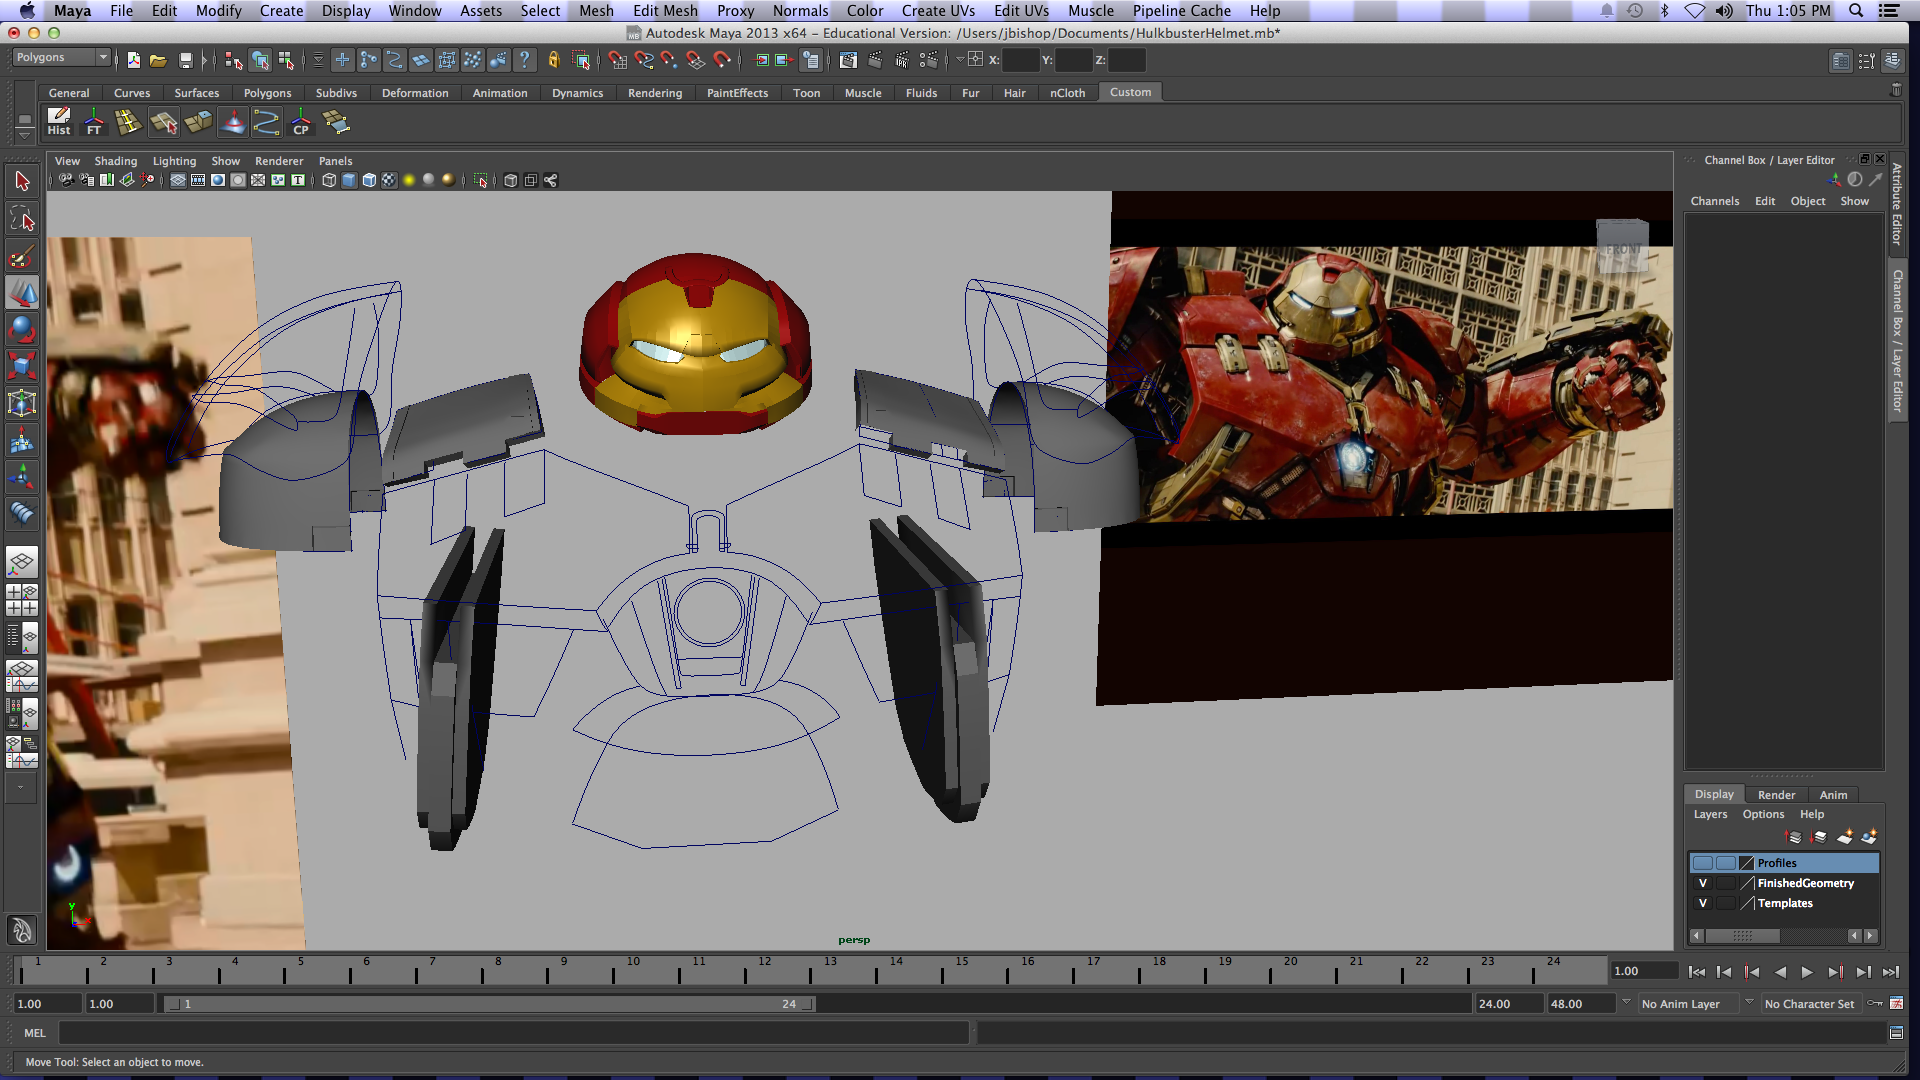Image resolution: width=1920 pixels, height=1080 pixels.
Task: Click create new empty layer icon
Action: coord(1845,836)
